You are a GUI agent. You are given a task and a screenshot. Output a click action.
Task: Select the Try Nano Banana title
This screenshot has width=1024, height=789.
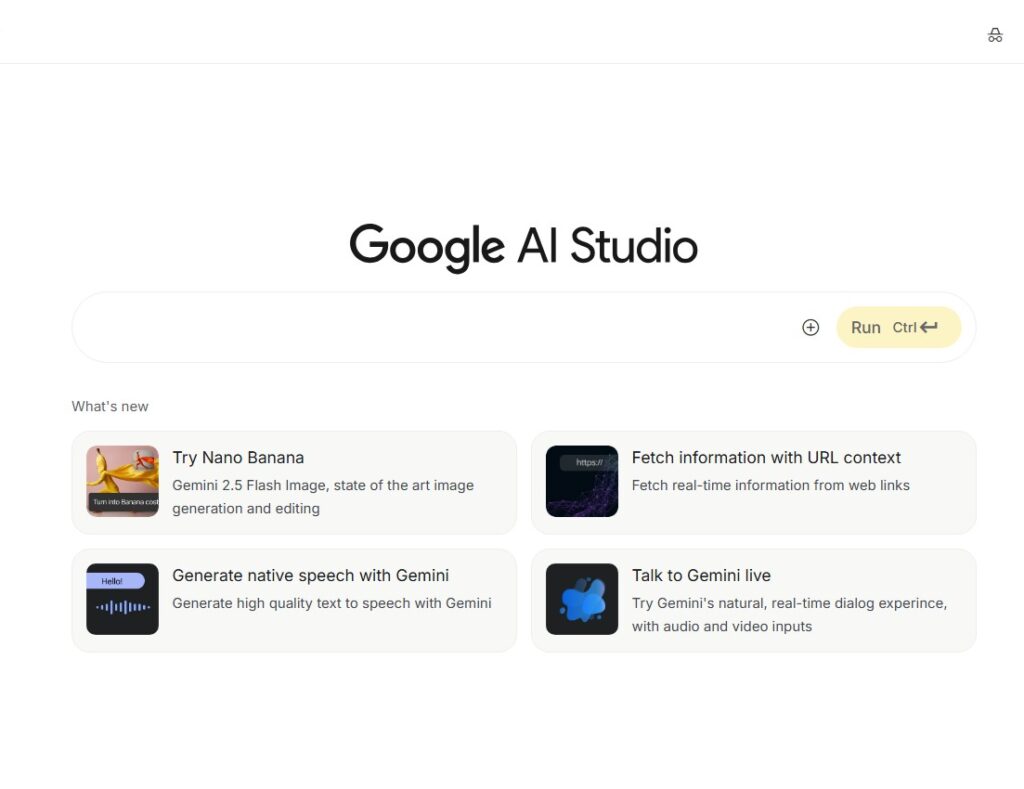point(238,457)
